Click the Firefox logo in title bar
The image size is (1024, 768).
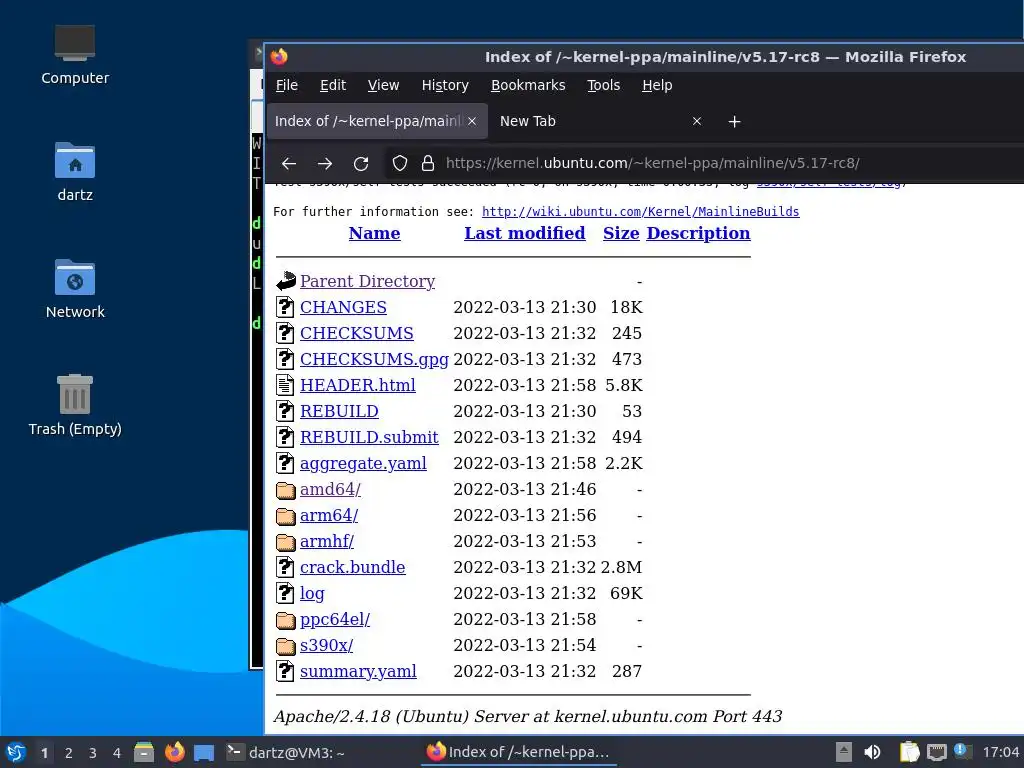(x=279, y=57)
